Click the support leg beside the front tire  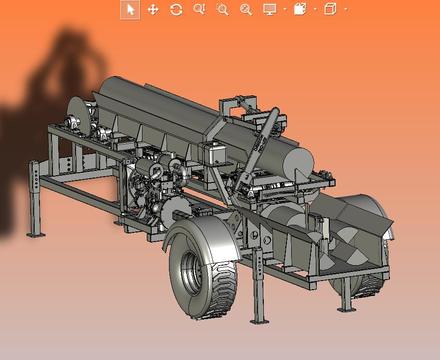click(x=259, y=287)
